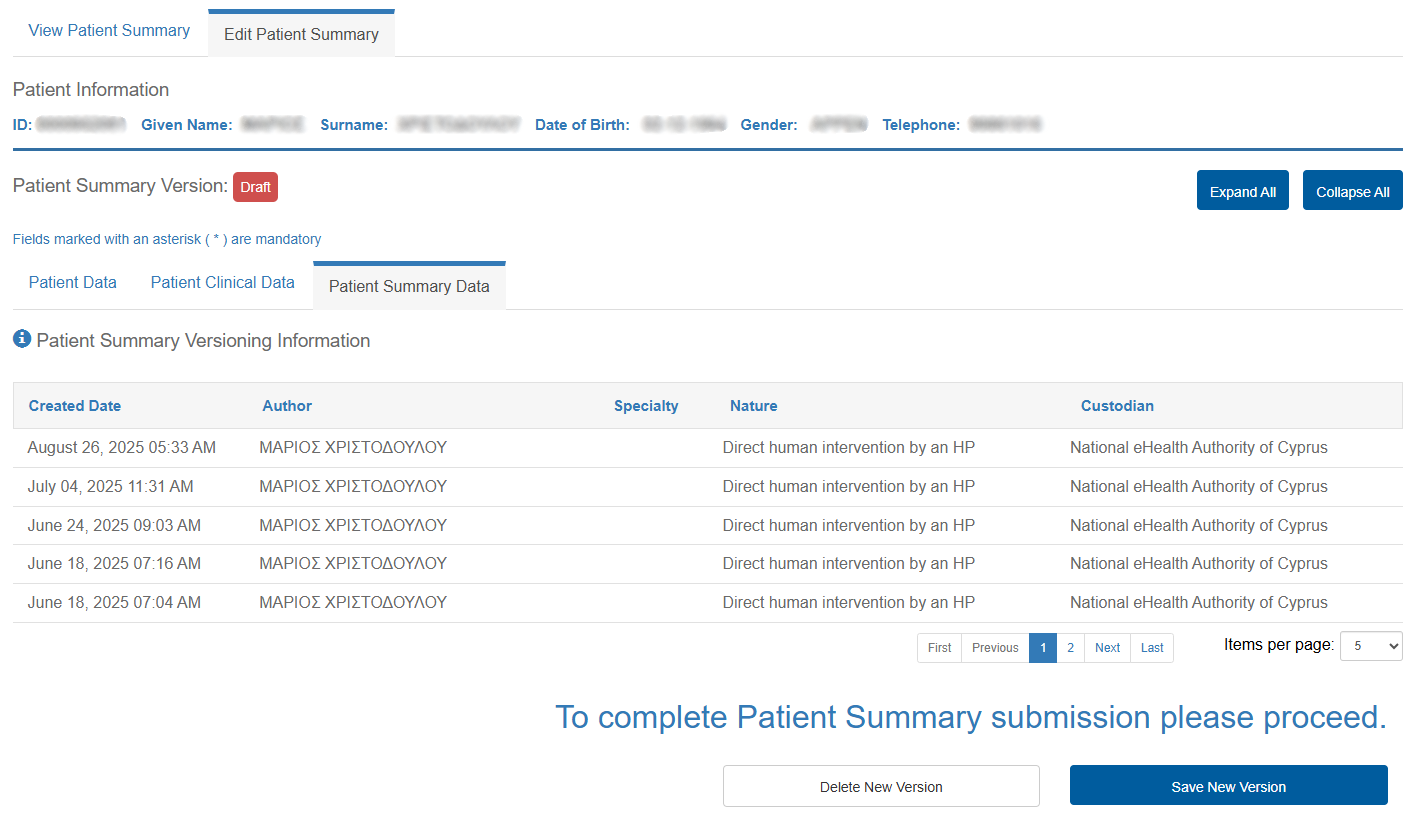Jump to the Last page
Viewport: 1414px width, 815px height.
[x=1152, y=648]
